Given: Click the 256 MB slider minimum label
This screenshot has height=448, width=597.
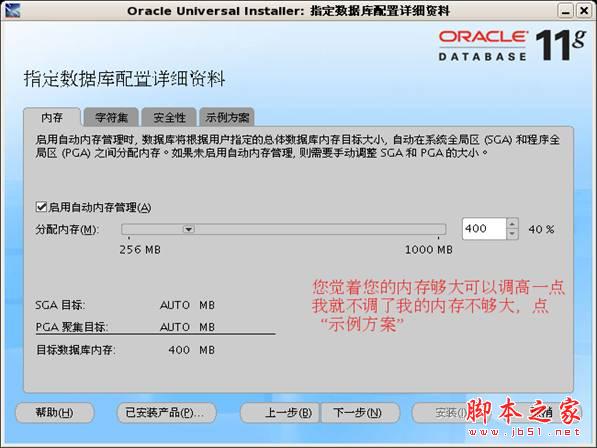Looking at the screenshot, I should [x=140, y=250].
